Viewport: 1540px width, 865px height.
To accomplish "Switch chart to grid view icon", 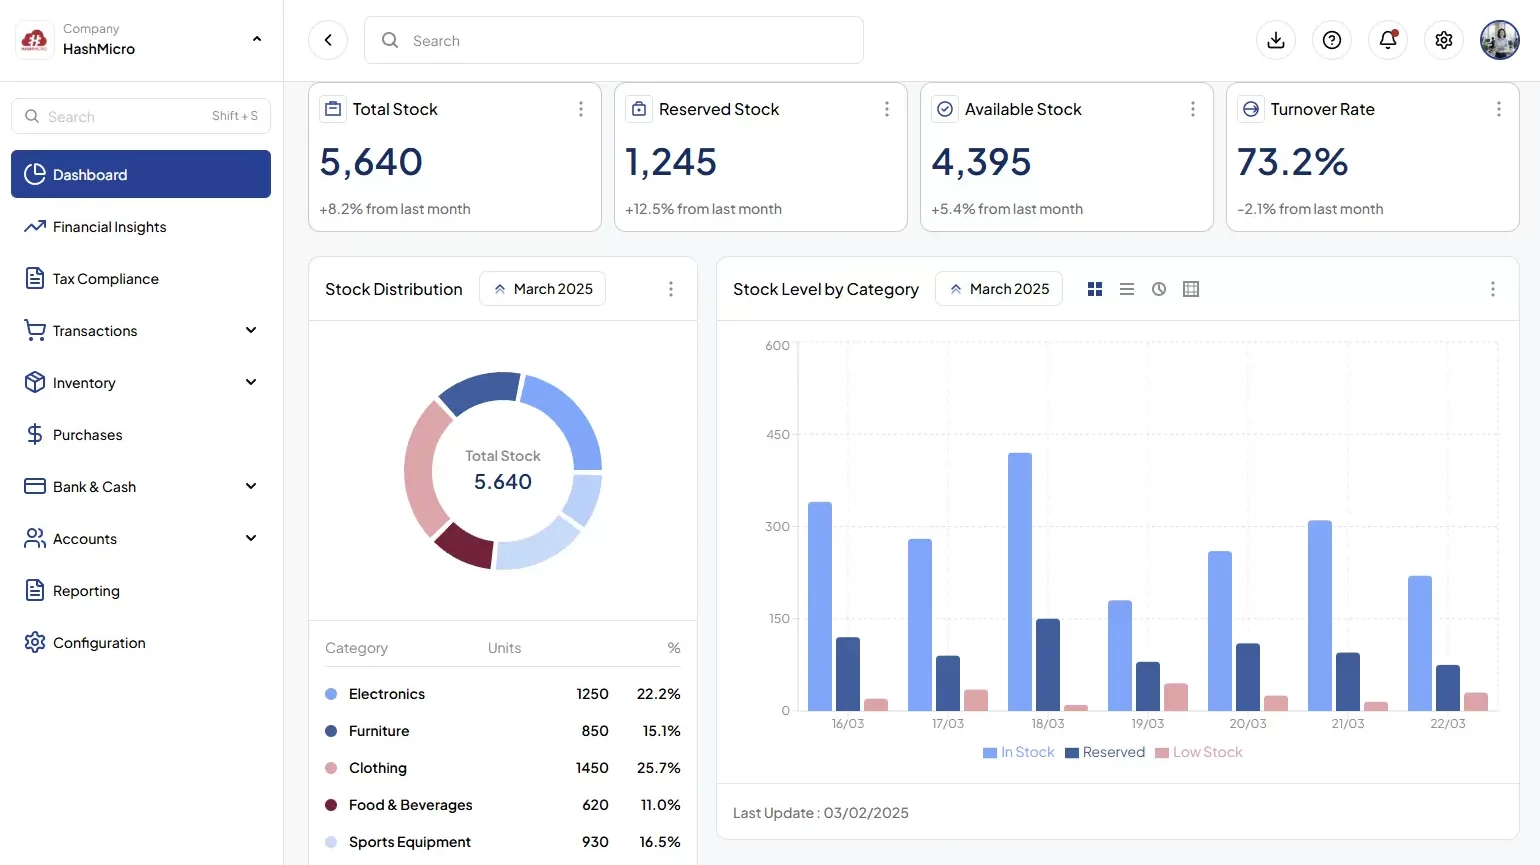I will coord(1095,289).
